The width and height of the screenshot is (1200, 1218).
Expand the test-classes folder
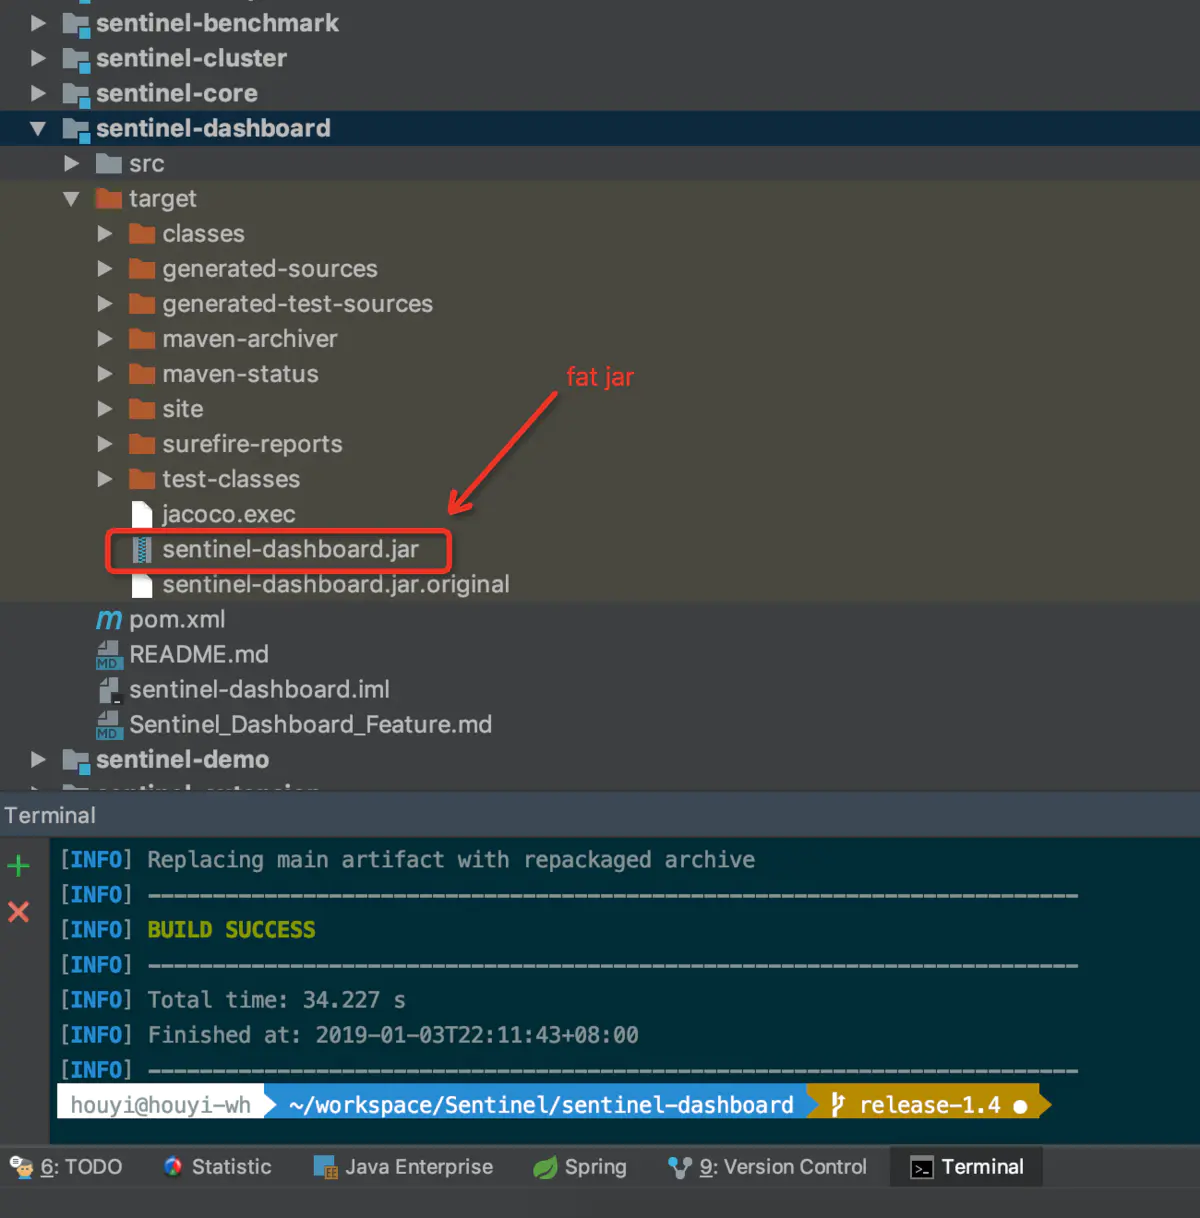tap(105, 479)
